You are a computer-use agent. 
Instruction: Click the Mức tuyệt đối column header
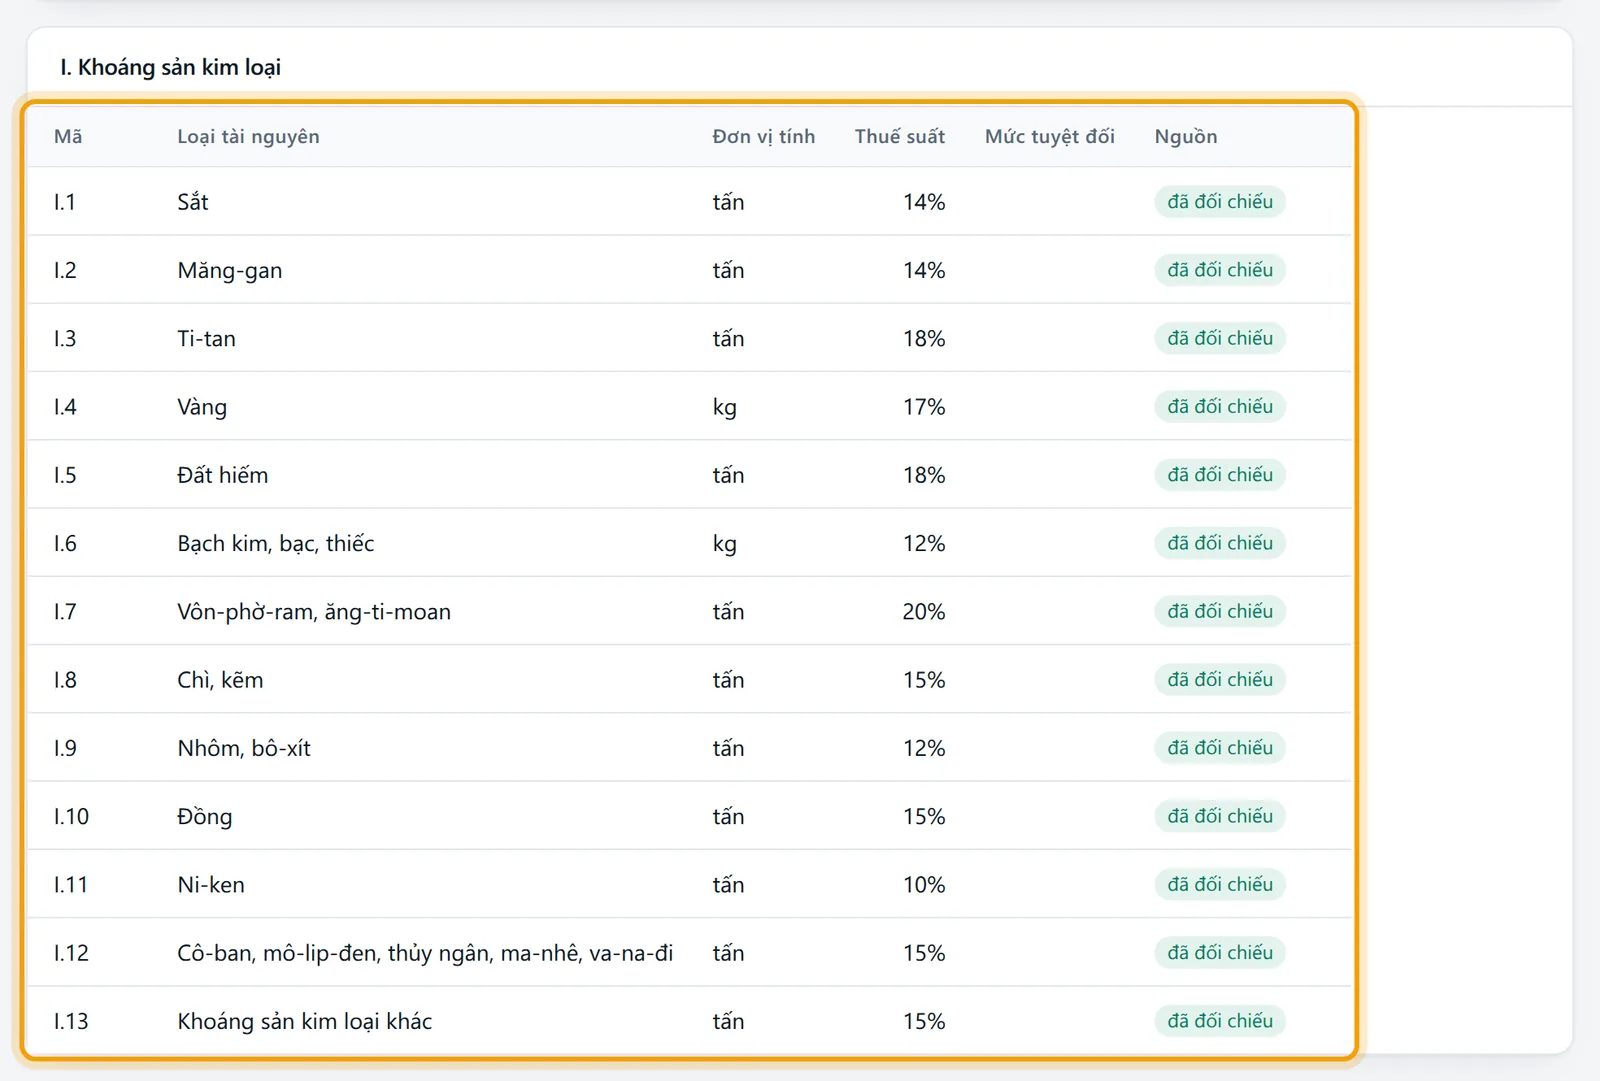[x=1049, y=137]
